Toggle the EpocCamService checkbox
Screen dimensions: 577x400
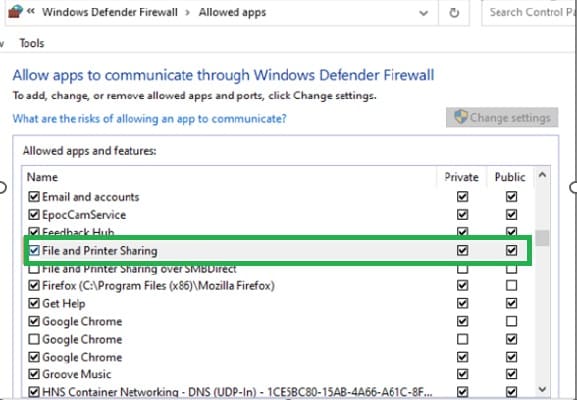[34, 215]
